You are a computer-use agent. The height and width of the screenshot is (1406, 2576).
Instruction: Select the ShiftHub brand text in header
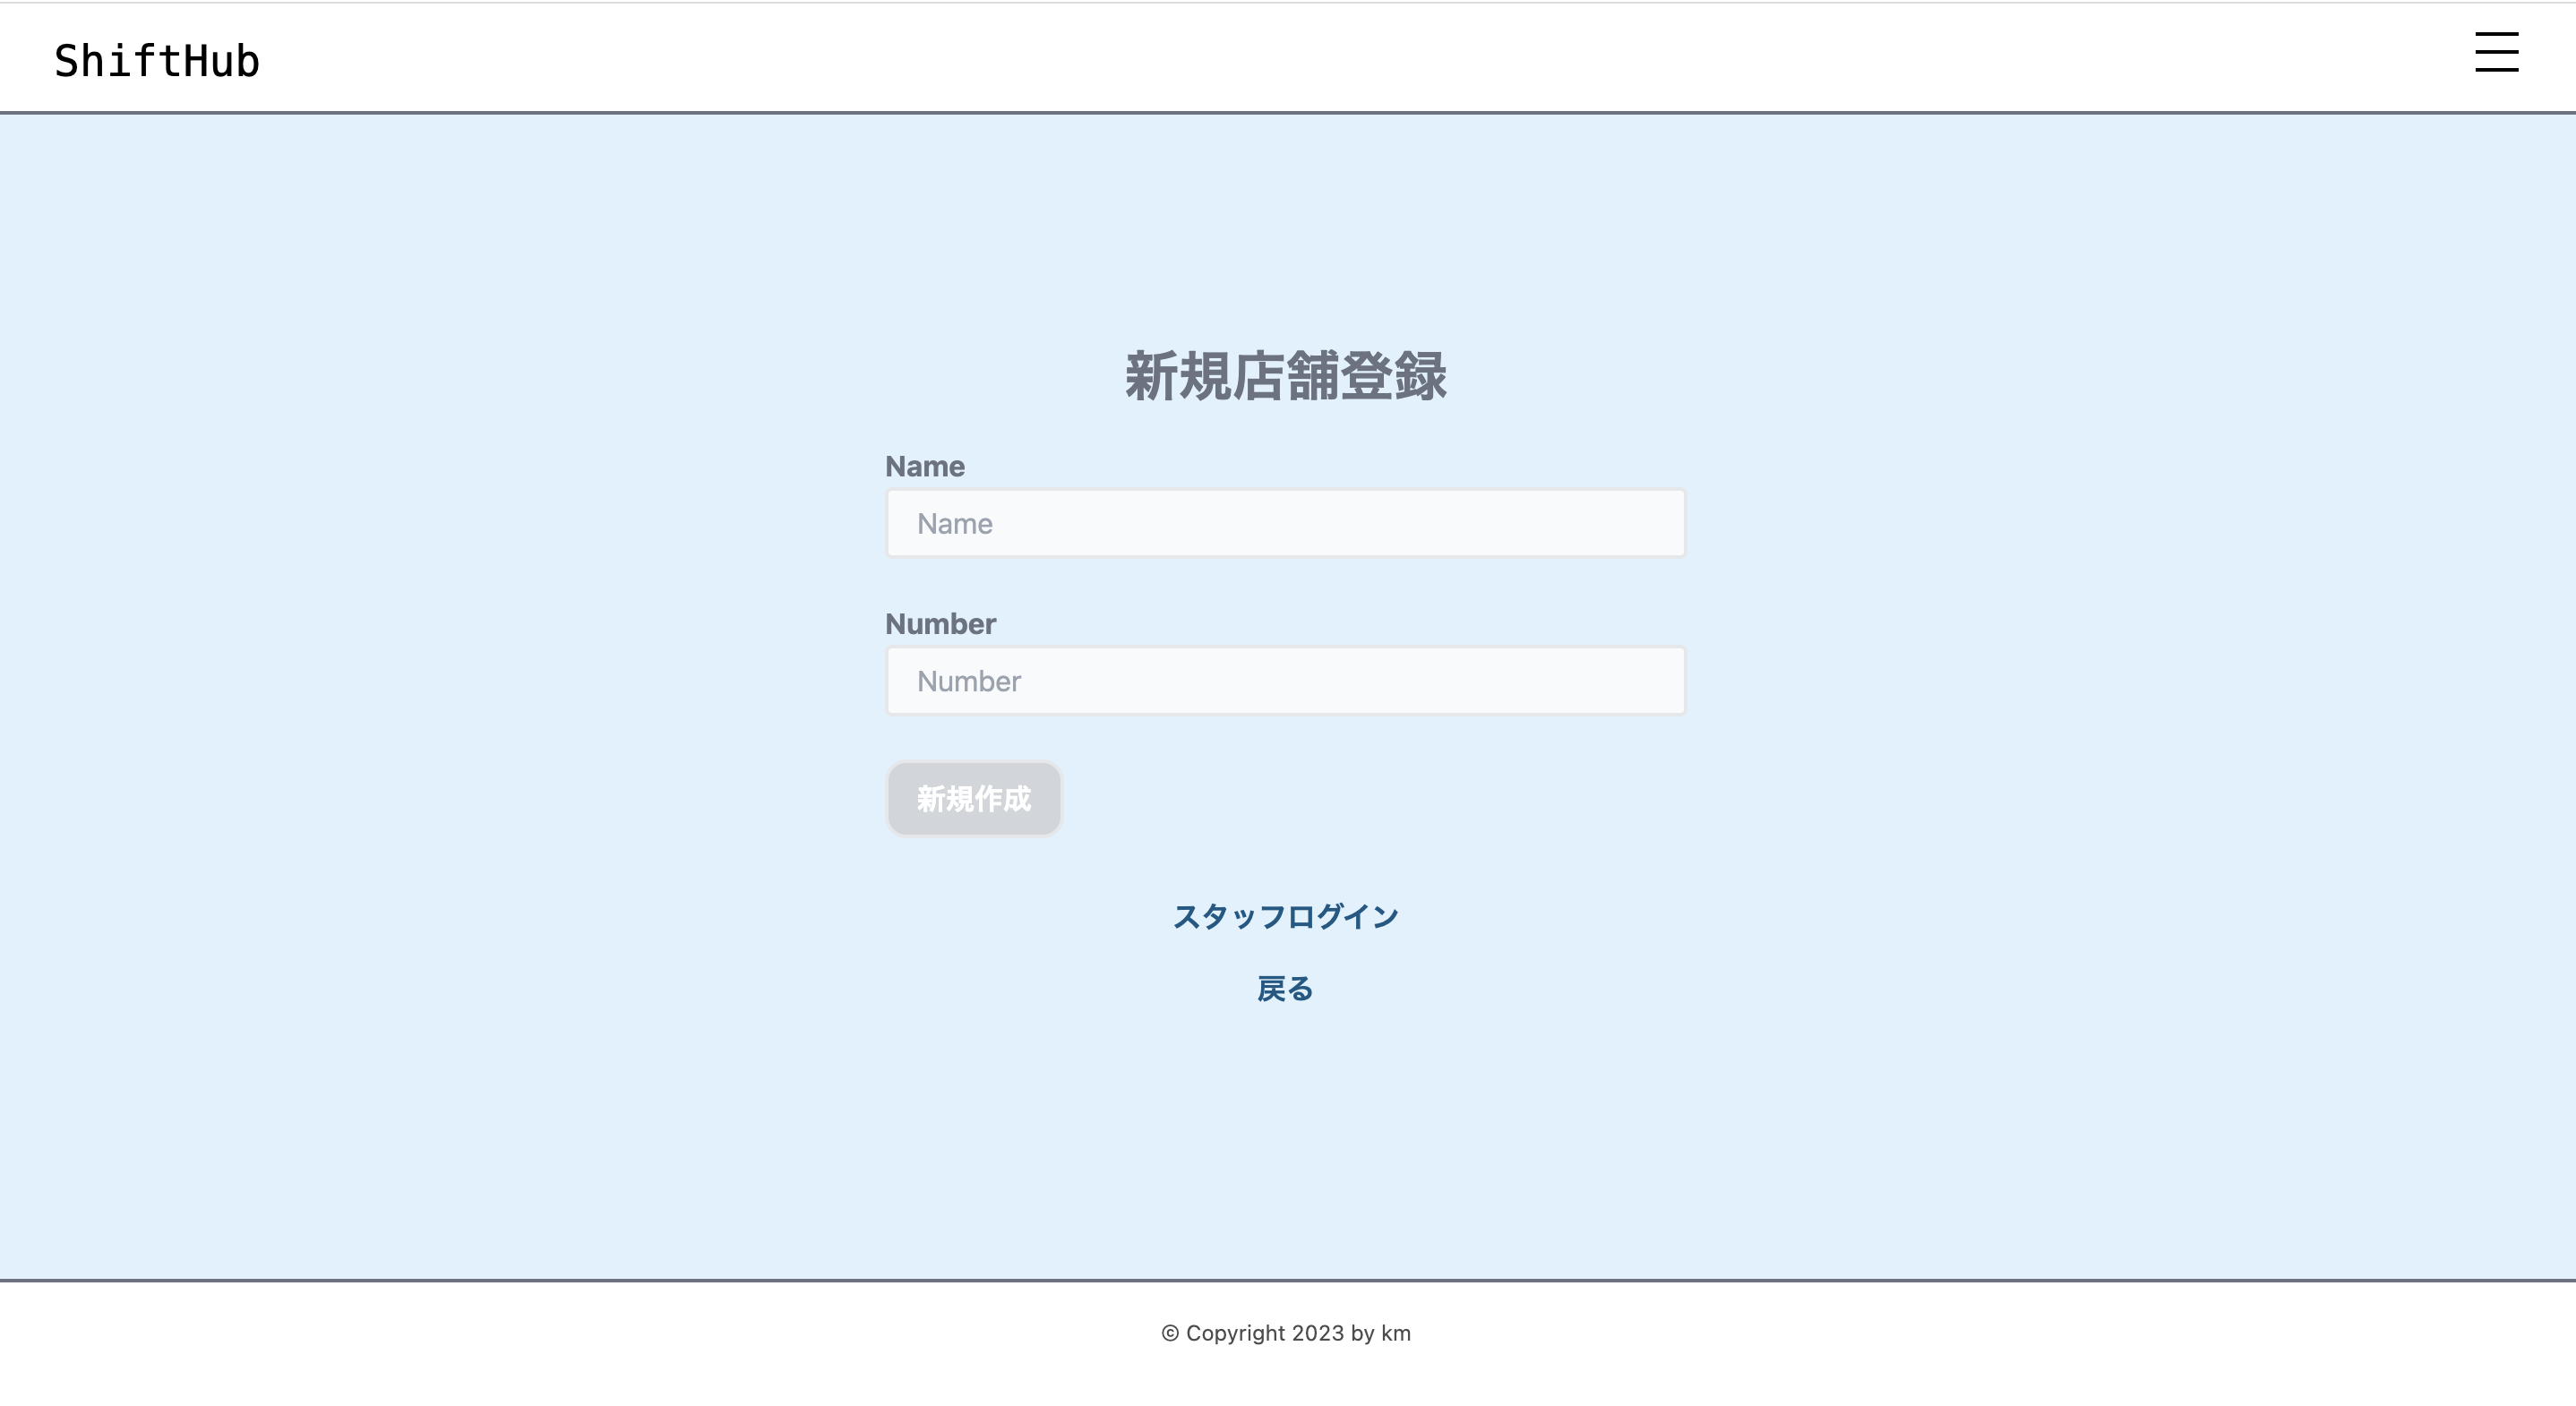156,60
